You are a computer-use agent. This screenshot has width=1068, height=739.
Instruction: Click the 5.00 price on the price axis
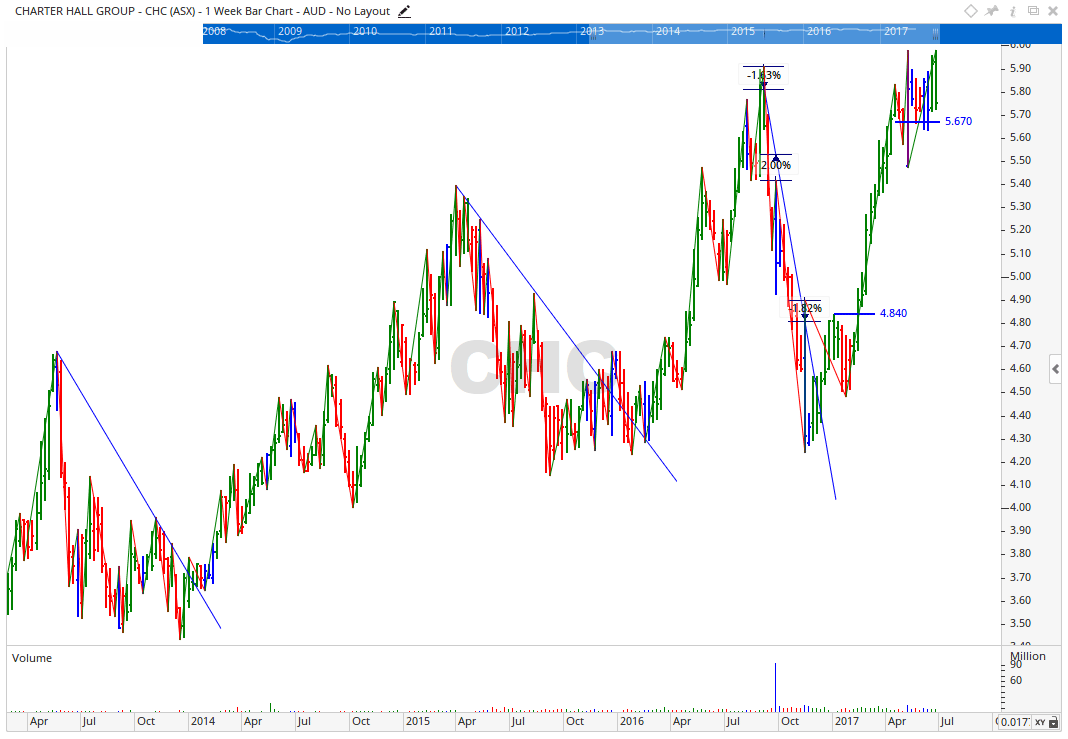point(1020,276)
